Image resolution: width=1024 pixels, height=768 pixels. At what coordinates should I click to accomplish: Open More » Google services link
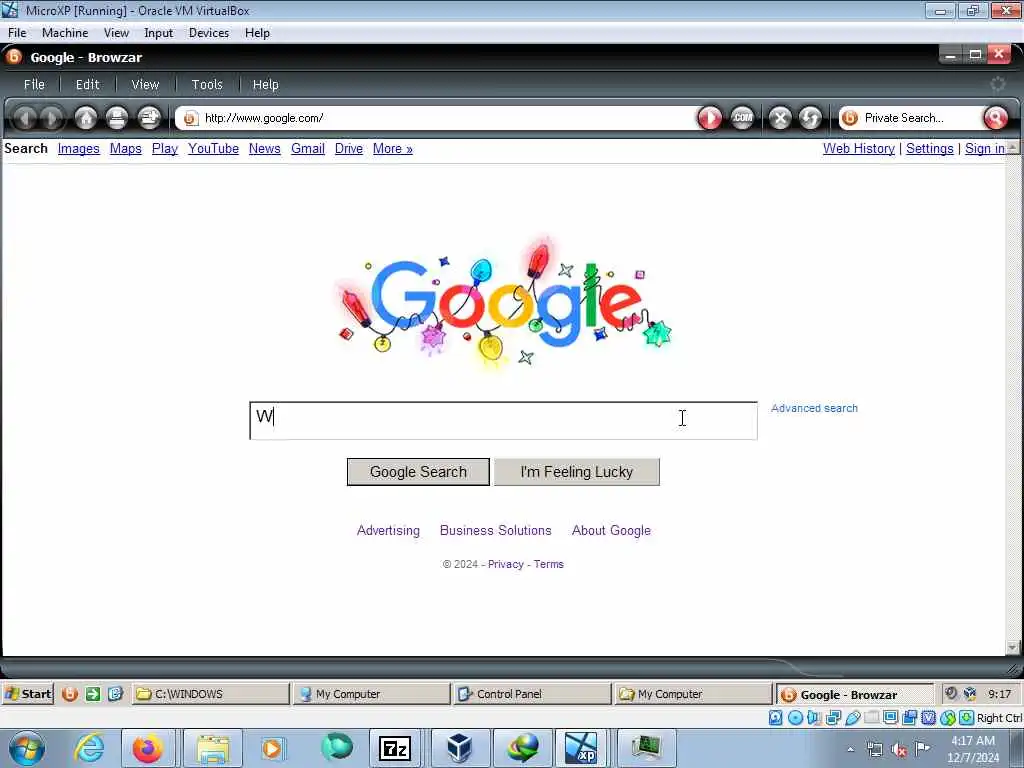tap(392, 149)
